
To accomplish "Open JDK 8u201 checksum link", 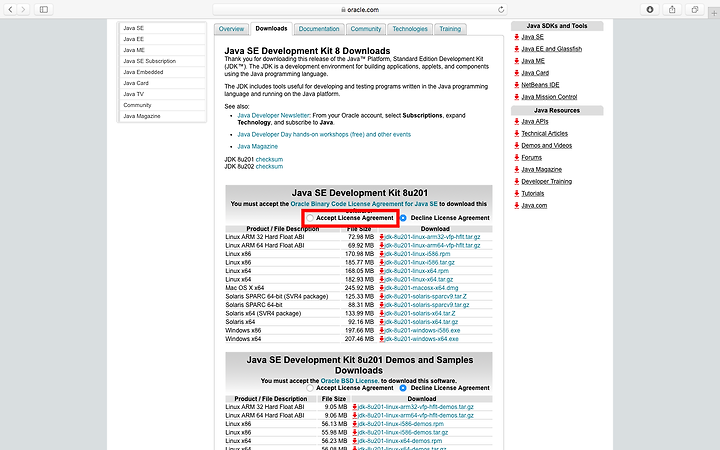I will [269, 159].
